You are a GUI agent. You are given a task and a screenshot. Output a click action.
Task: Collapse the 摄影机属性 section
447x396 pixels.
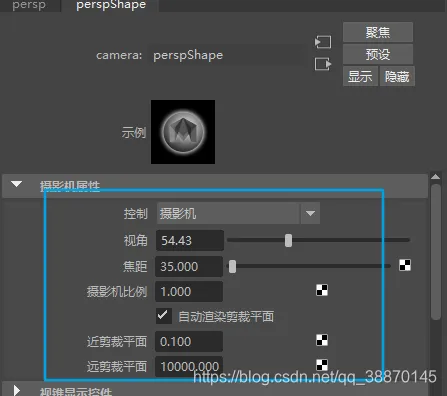point(16,184)
